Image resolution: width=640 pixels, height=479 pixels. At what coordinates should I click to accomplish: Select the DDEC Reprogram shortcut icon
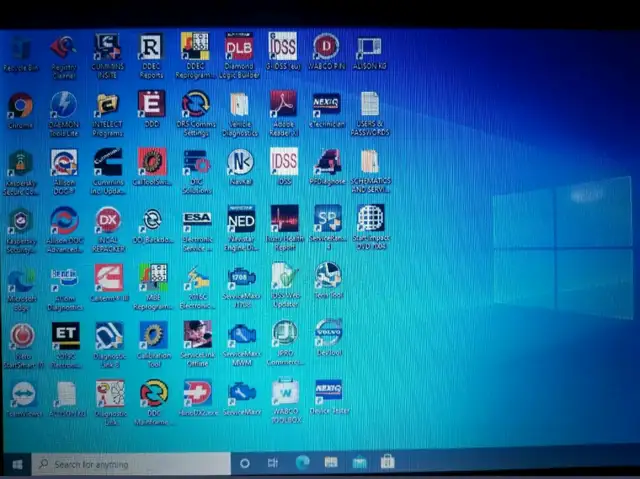point(195,46)
